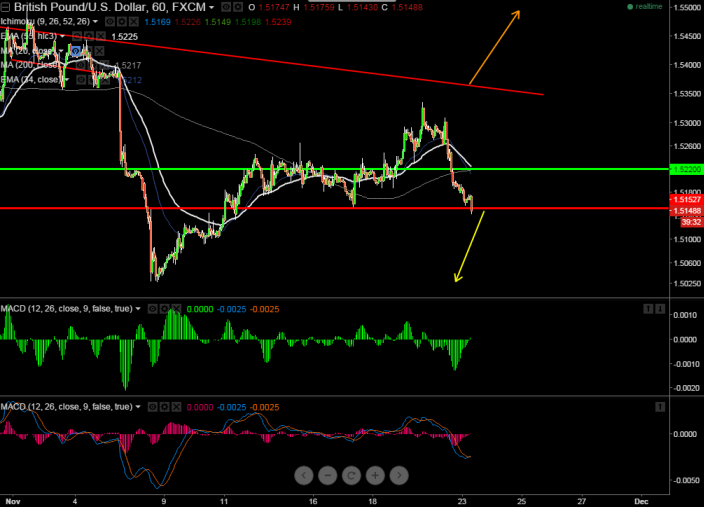The height and width of the screenshot is (507, 704).
Task: Click the open price 1.51747
Action: click(274, 8)
